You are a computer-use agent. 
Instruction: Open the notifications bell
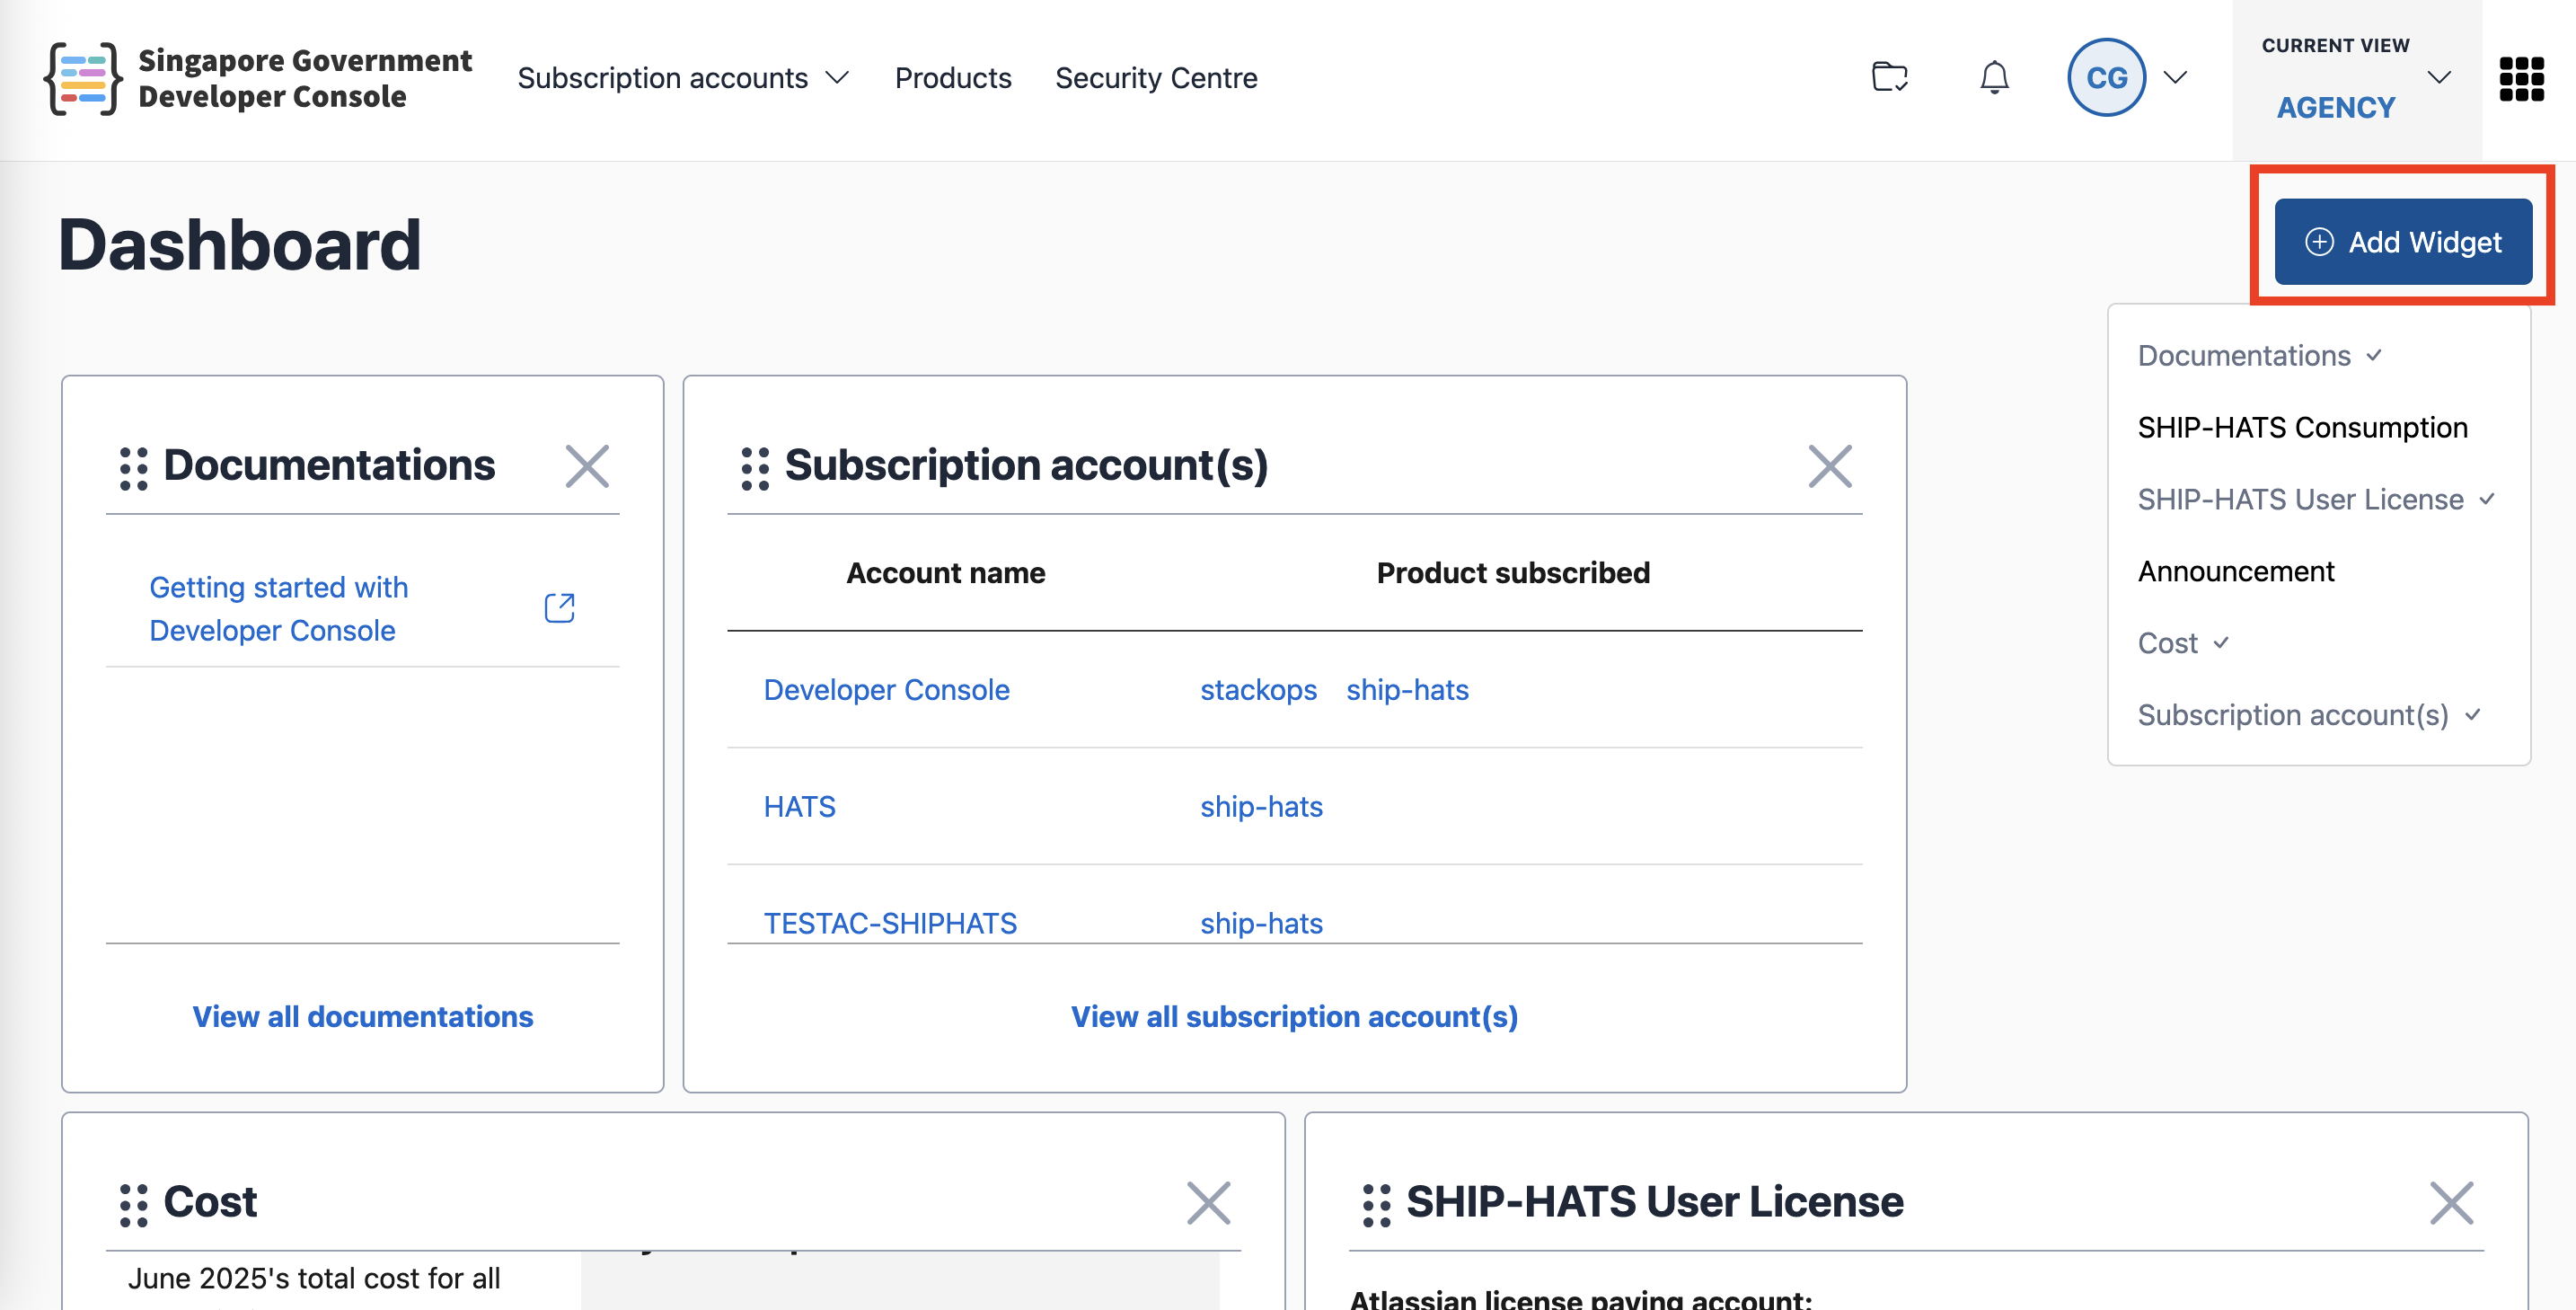tap(1994, 77)
